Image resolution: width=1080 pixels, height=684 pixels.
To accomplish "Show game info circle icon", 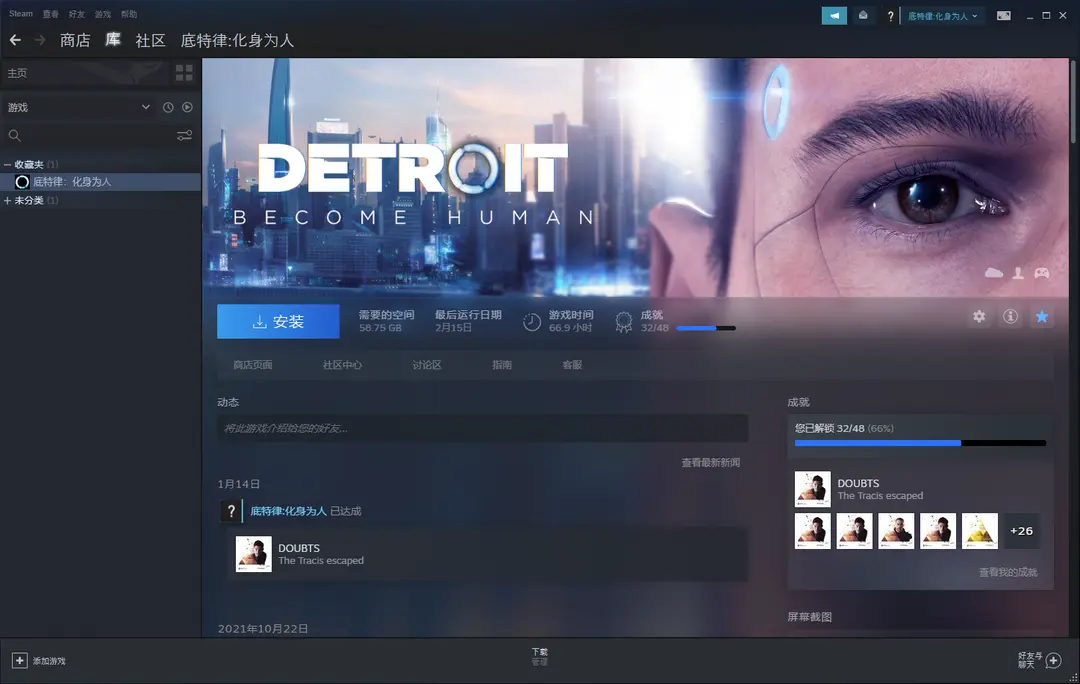I will [x=1010, y=316].
